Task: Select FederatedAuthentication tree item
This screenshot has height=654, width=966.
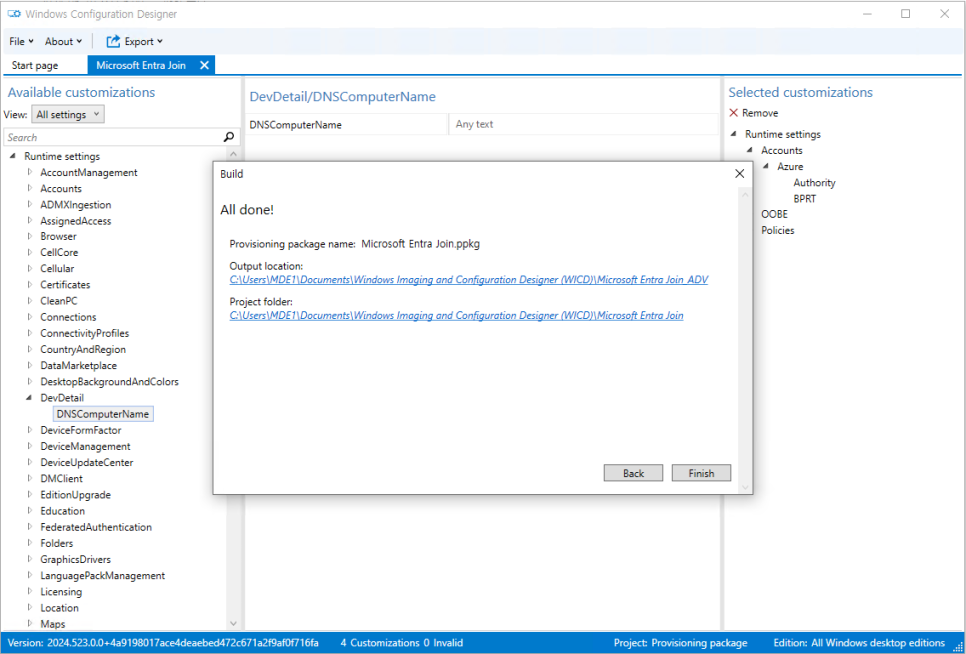Action: pyautogui.click(x=96, y=527)
